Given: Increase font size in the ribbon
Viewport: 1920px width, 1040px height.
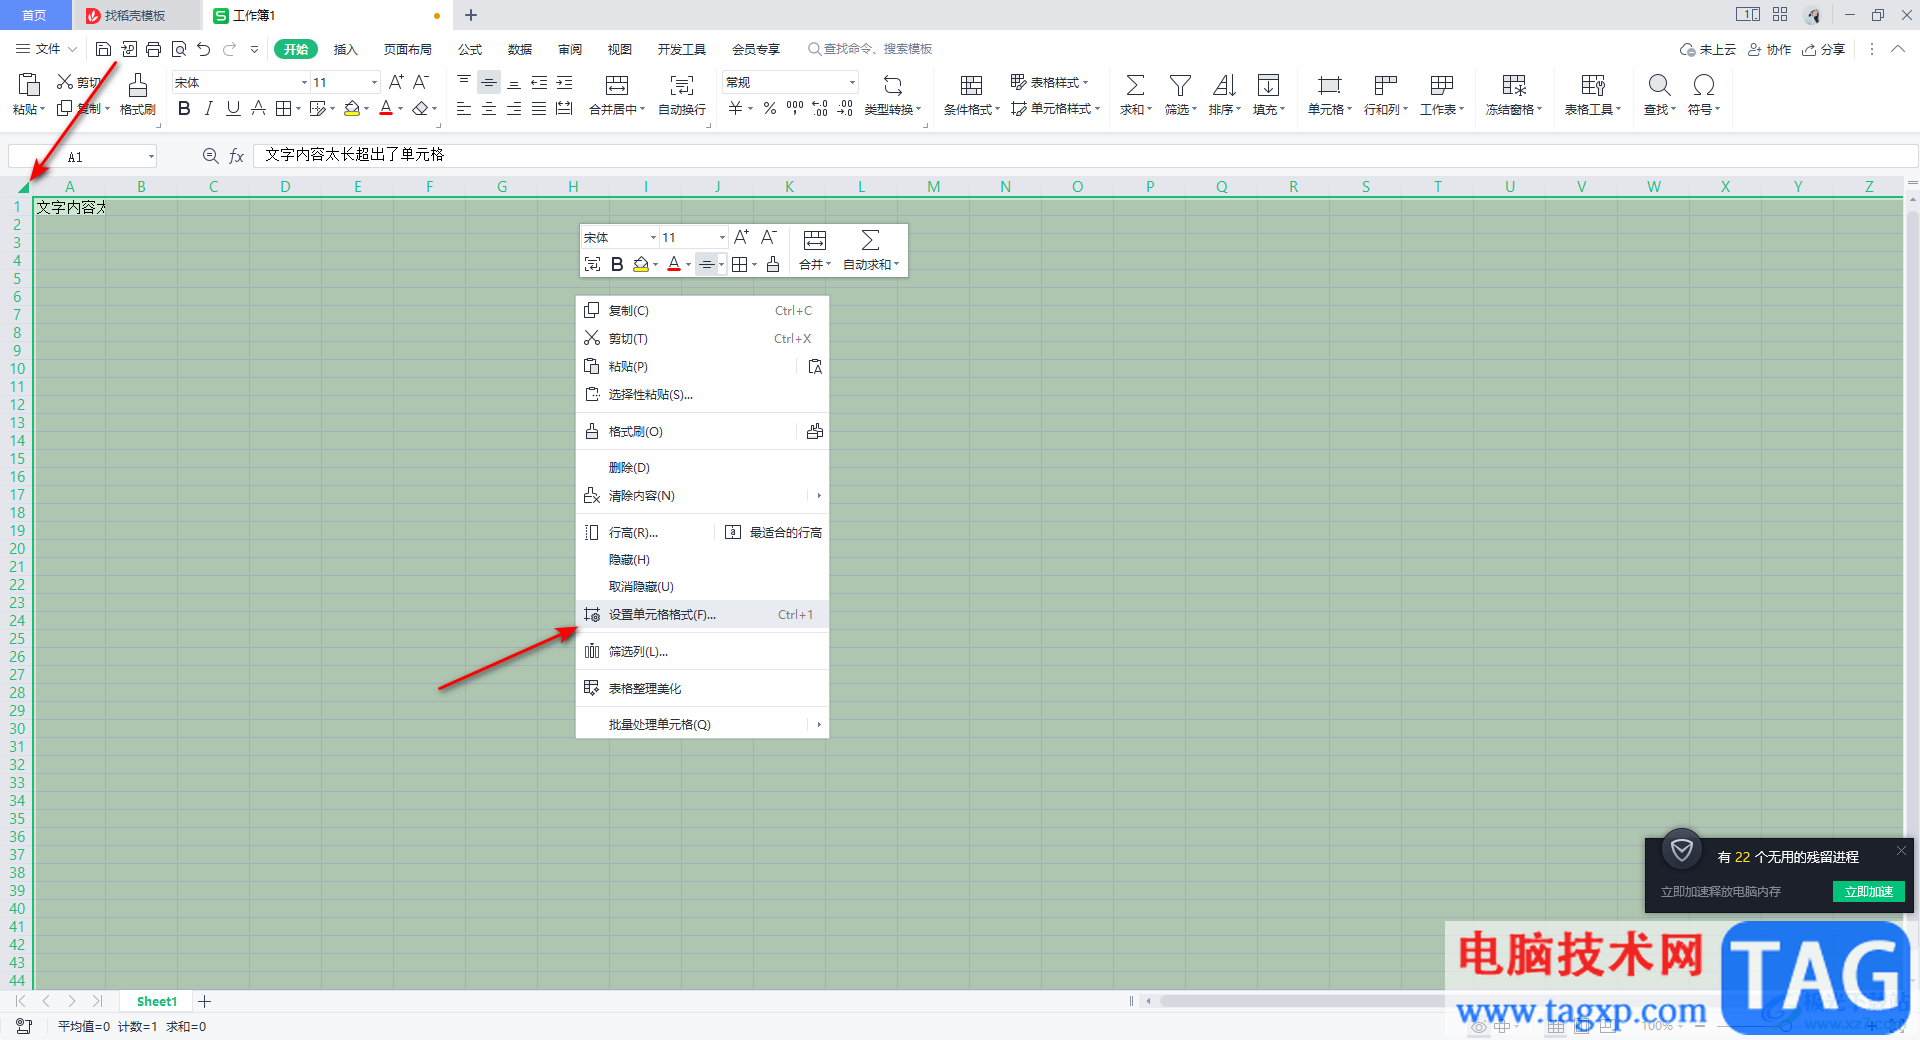Looking at the screenshot, I should (x=396, y=82).
